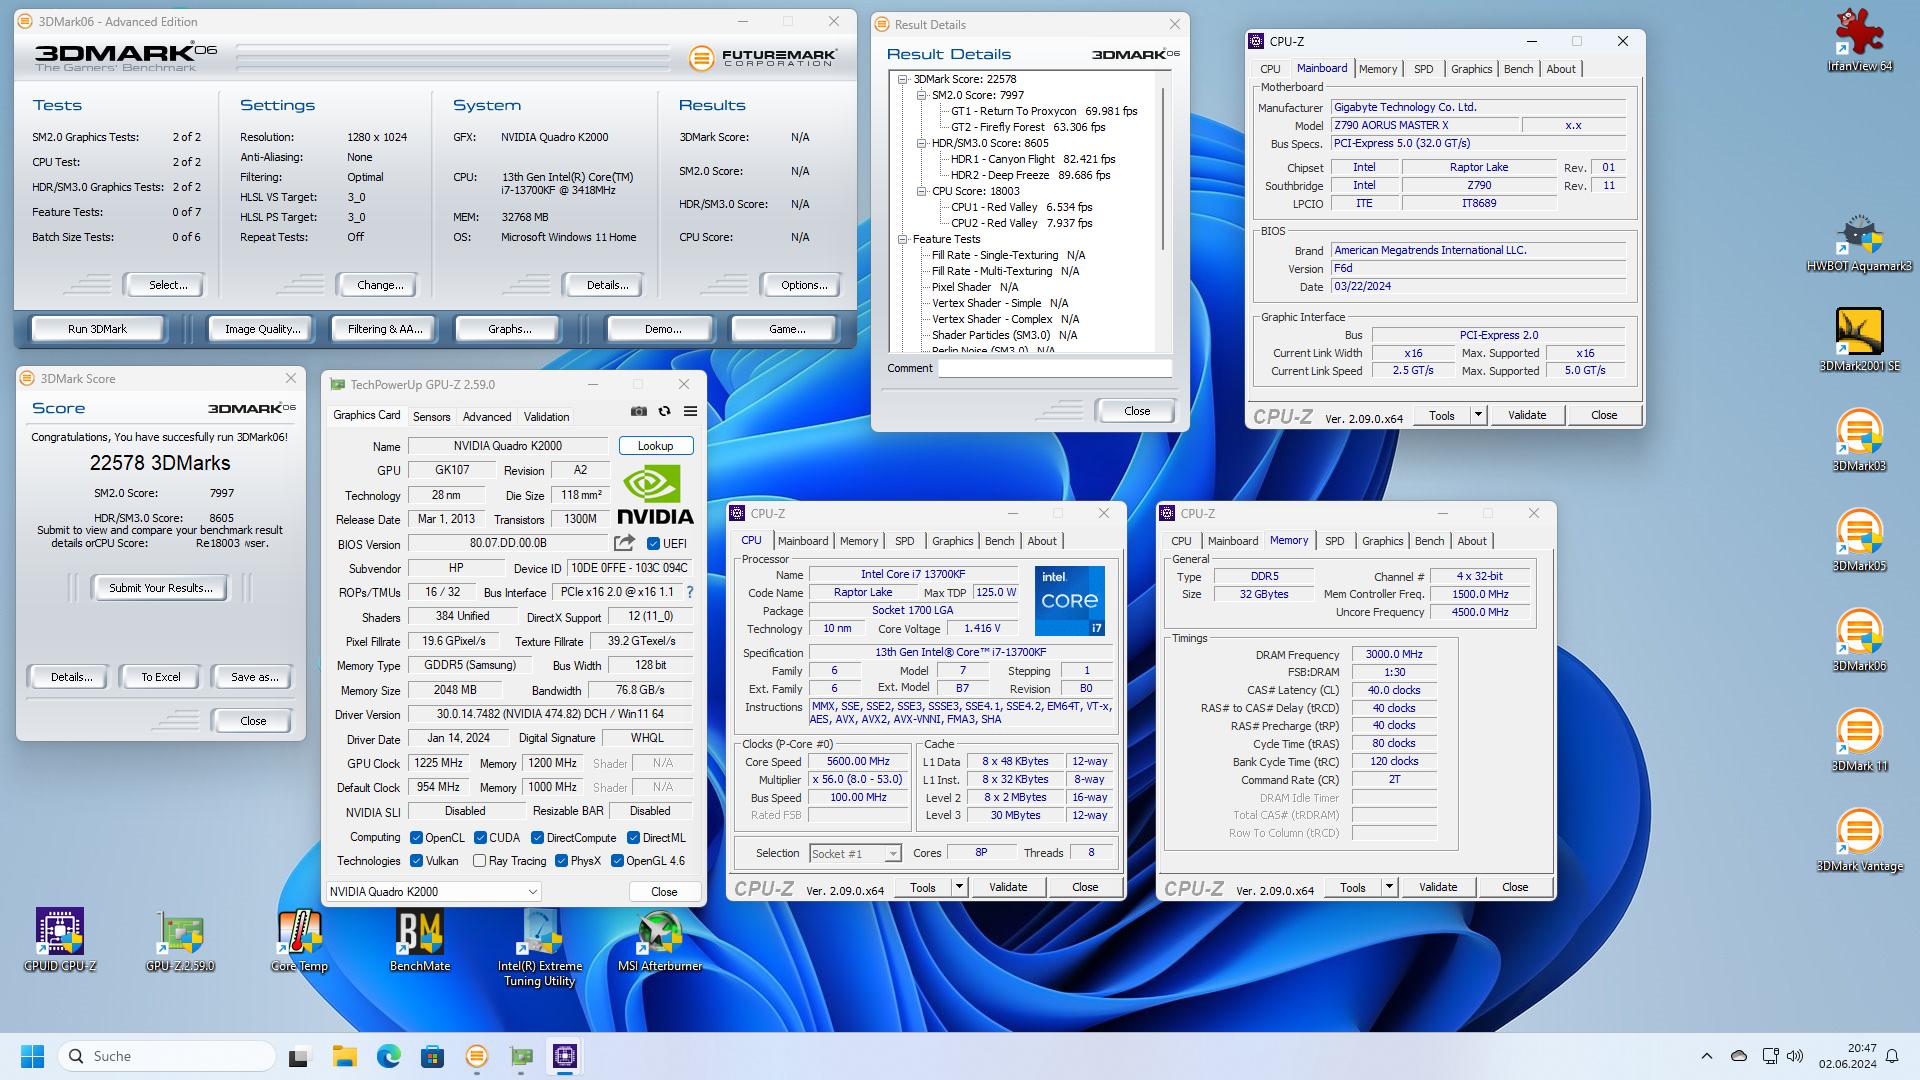Viewport: 1920px width, 1080px height.
Task: Click Lookup button in GPU-Z
Action: [x=655, y=446]
